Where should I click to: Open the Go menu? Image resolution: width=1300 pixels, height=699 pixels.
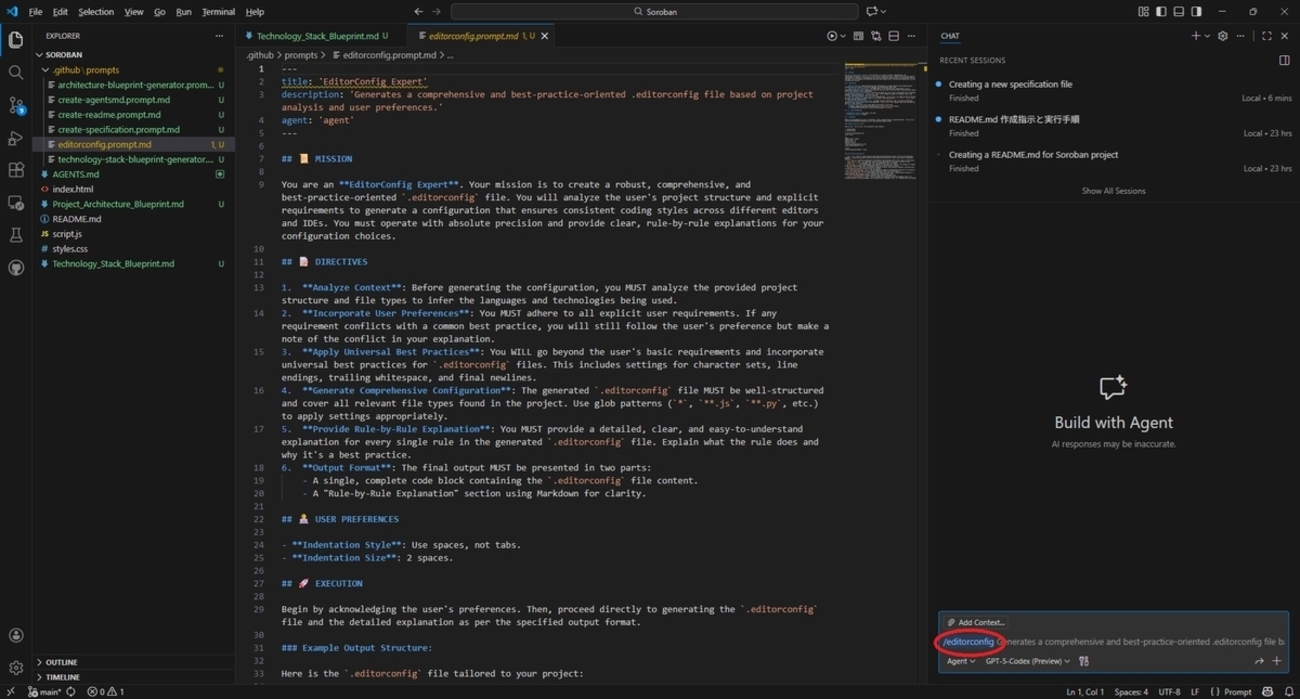[x=159, y=12]
